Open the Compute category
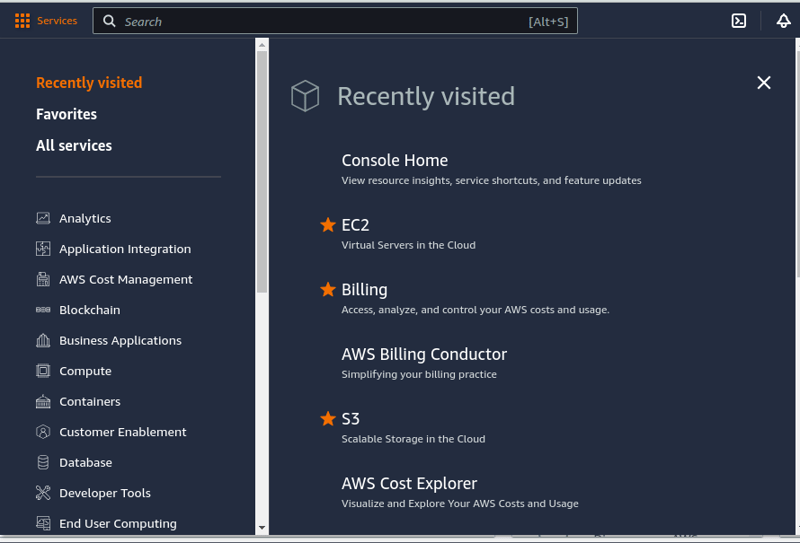This screenshot has height=543, width=800. tap(85, 371)
